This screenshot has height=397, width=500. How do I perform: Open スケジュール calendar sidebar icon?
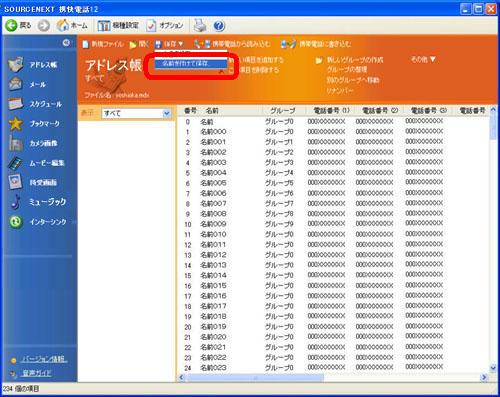16,104
